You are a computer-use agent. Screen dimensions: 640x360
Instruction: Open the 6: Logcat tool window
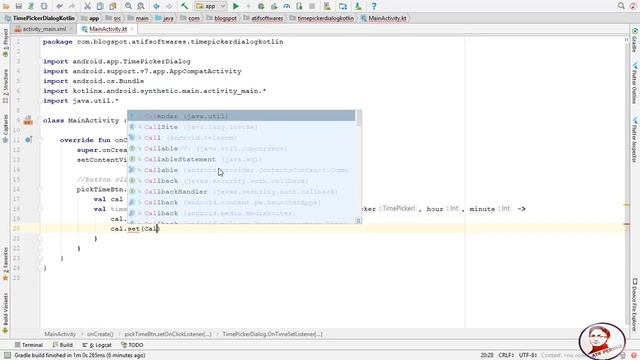coord(97,345)
